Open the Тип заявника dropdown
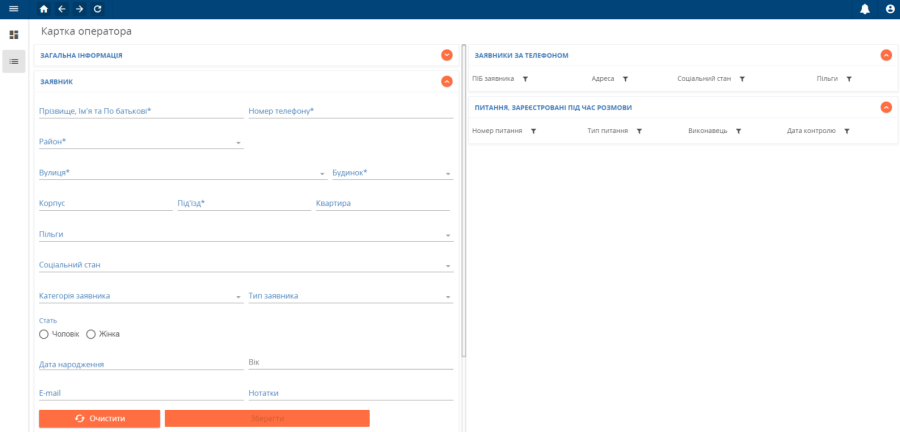Viewport: 900px width, 432px height. (351, 296)
